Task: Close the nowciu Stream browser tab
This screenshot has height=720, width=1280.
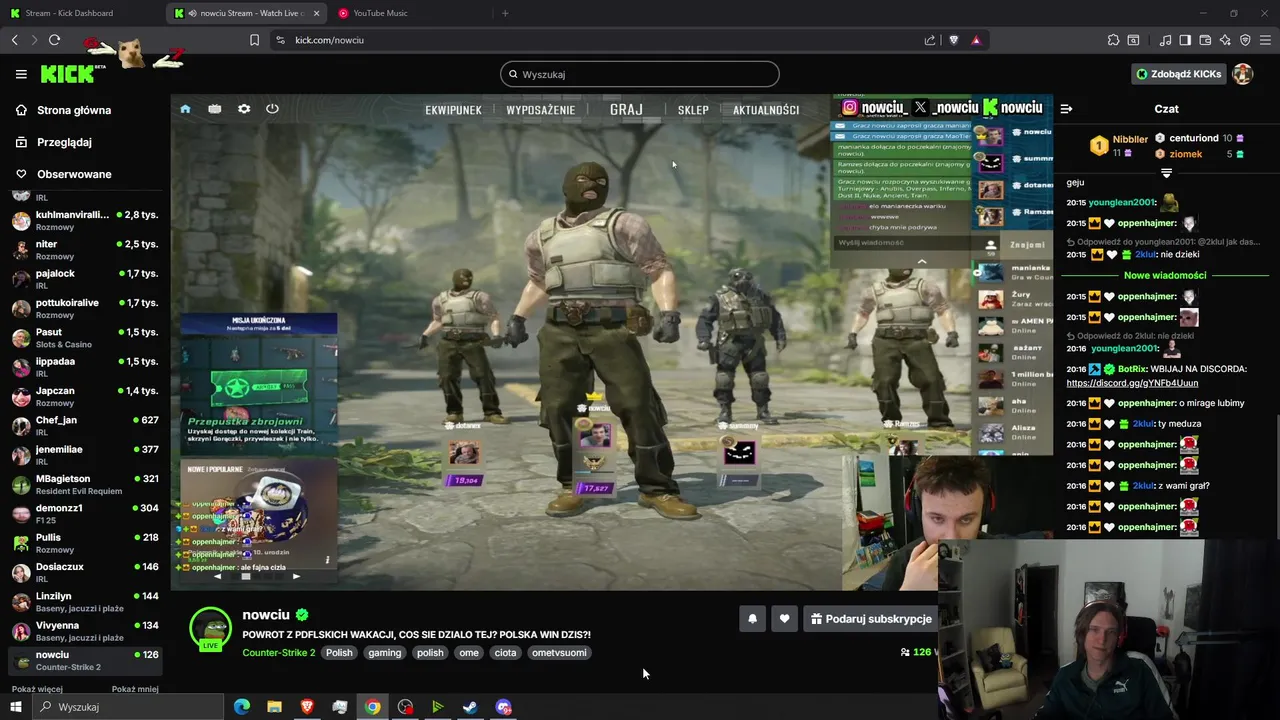Action: tap(317, 13)
